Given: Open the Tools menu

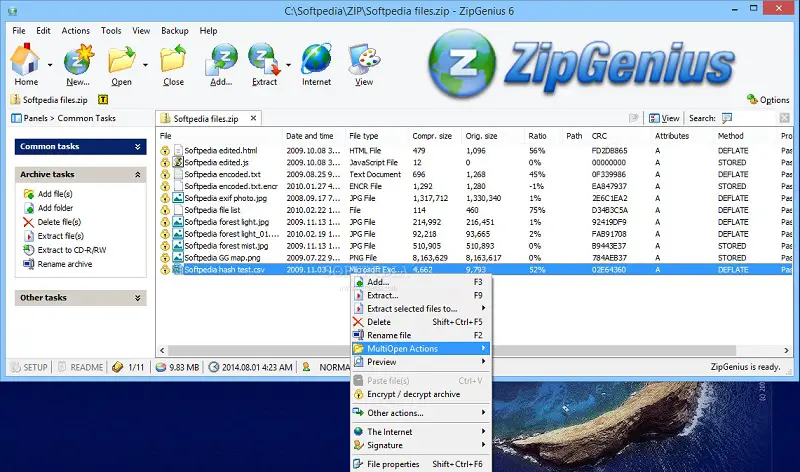Looking at the screenshot, I should [x=111, y=31].
